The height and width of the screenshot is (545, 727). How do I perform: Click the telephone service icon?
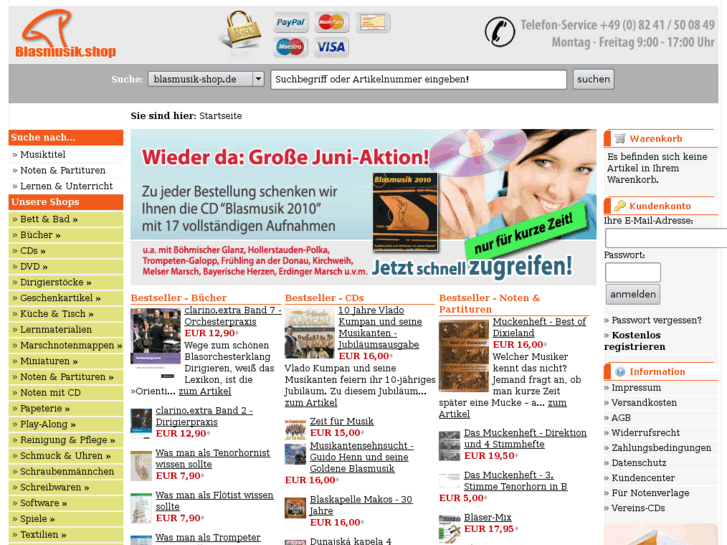coord(499,32)
